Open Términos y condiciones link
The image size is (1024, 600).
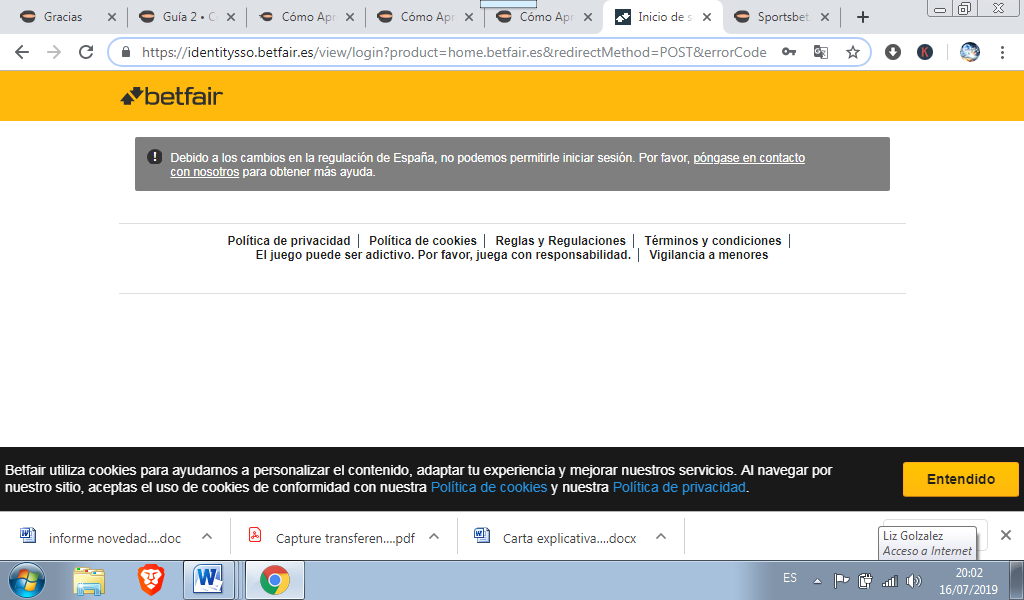[x=712, y=241]
